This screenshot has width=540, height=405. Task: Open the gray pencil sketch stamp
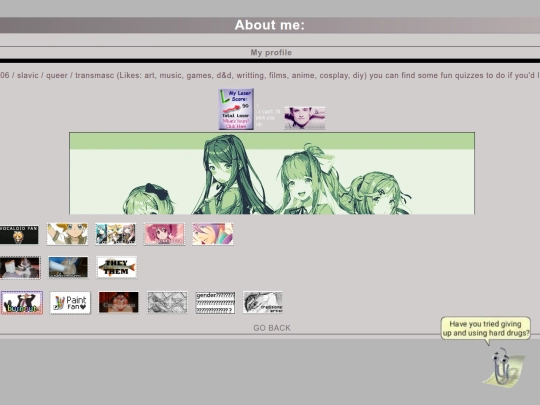[167, 302]
